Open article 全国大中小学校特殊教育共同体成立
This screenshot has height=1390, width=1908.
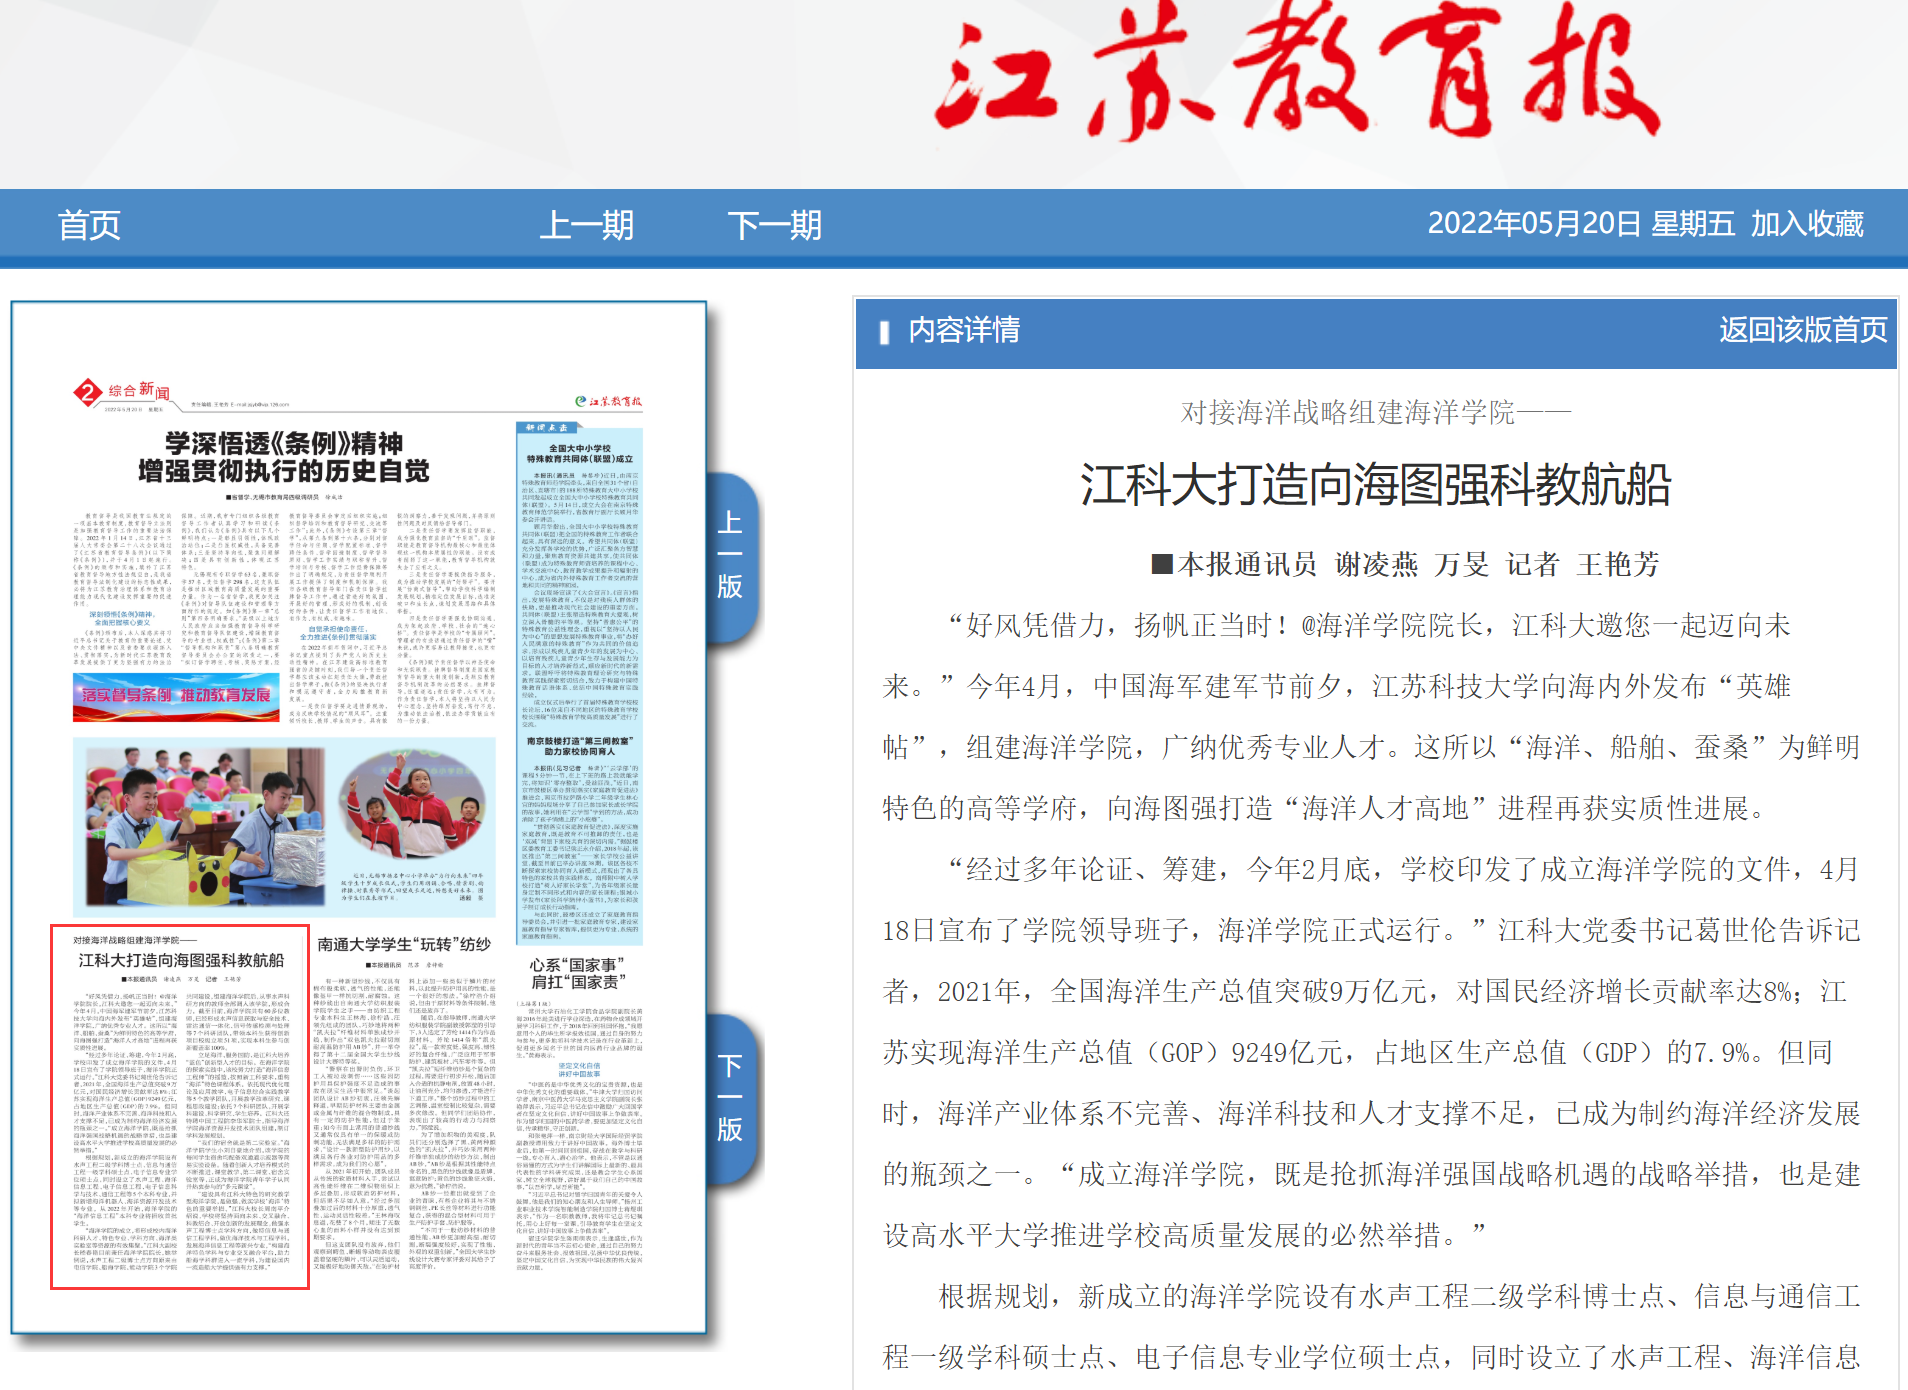[x=580, y=453]
